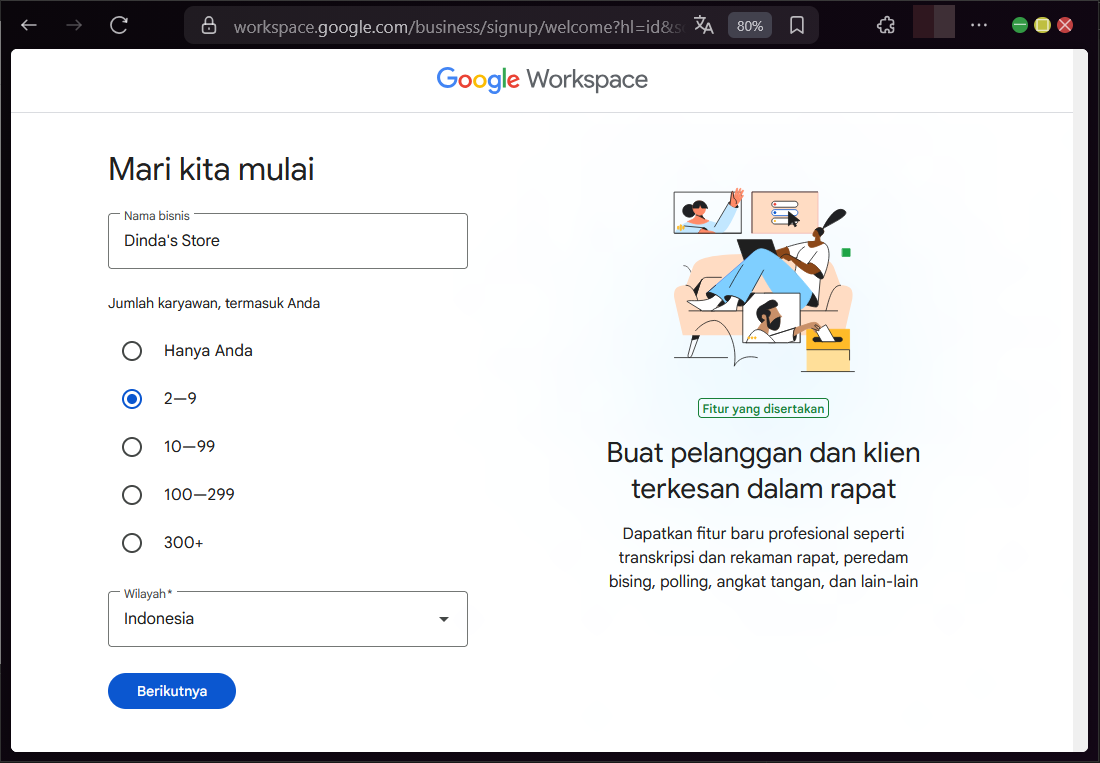The height and width of the screenshot is (763, 1100).
Task: Click the address bar URL
Action: [459, 27]
